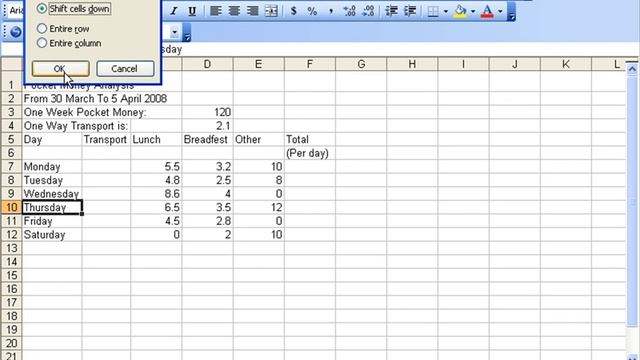Open font color dropdown arrow
The height and width of the screenshot is (360, 640).
point(500,11)
